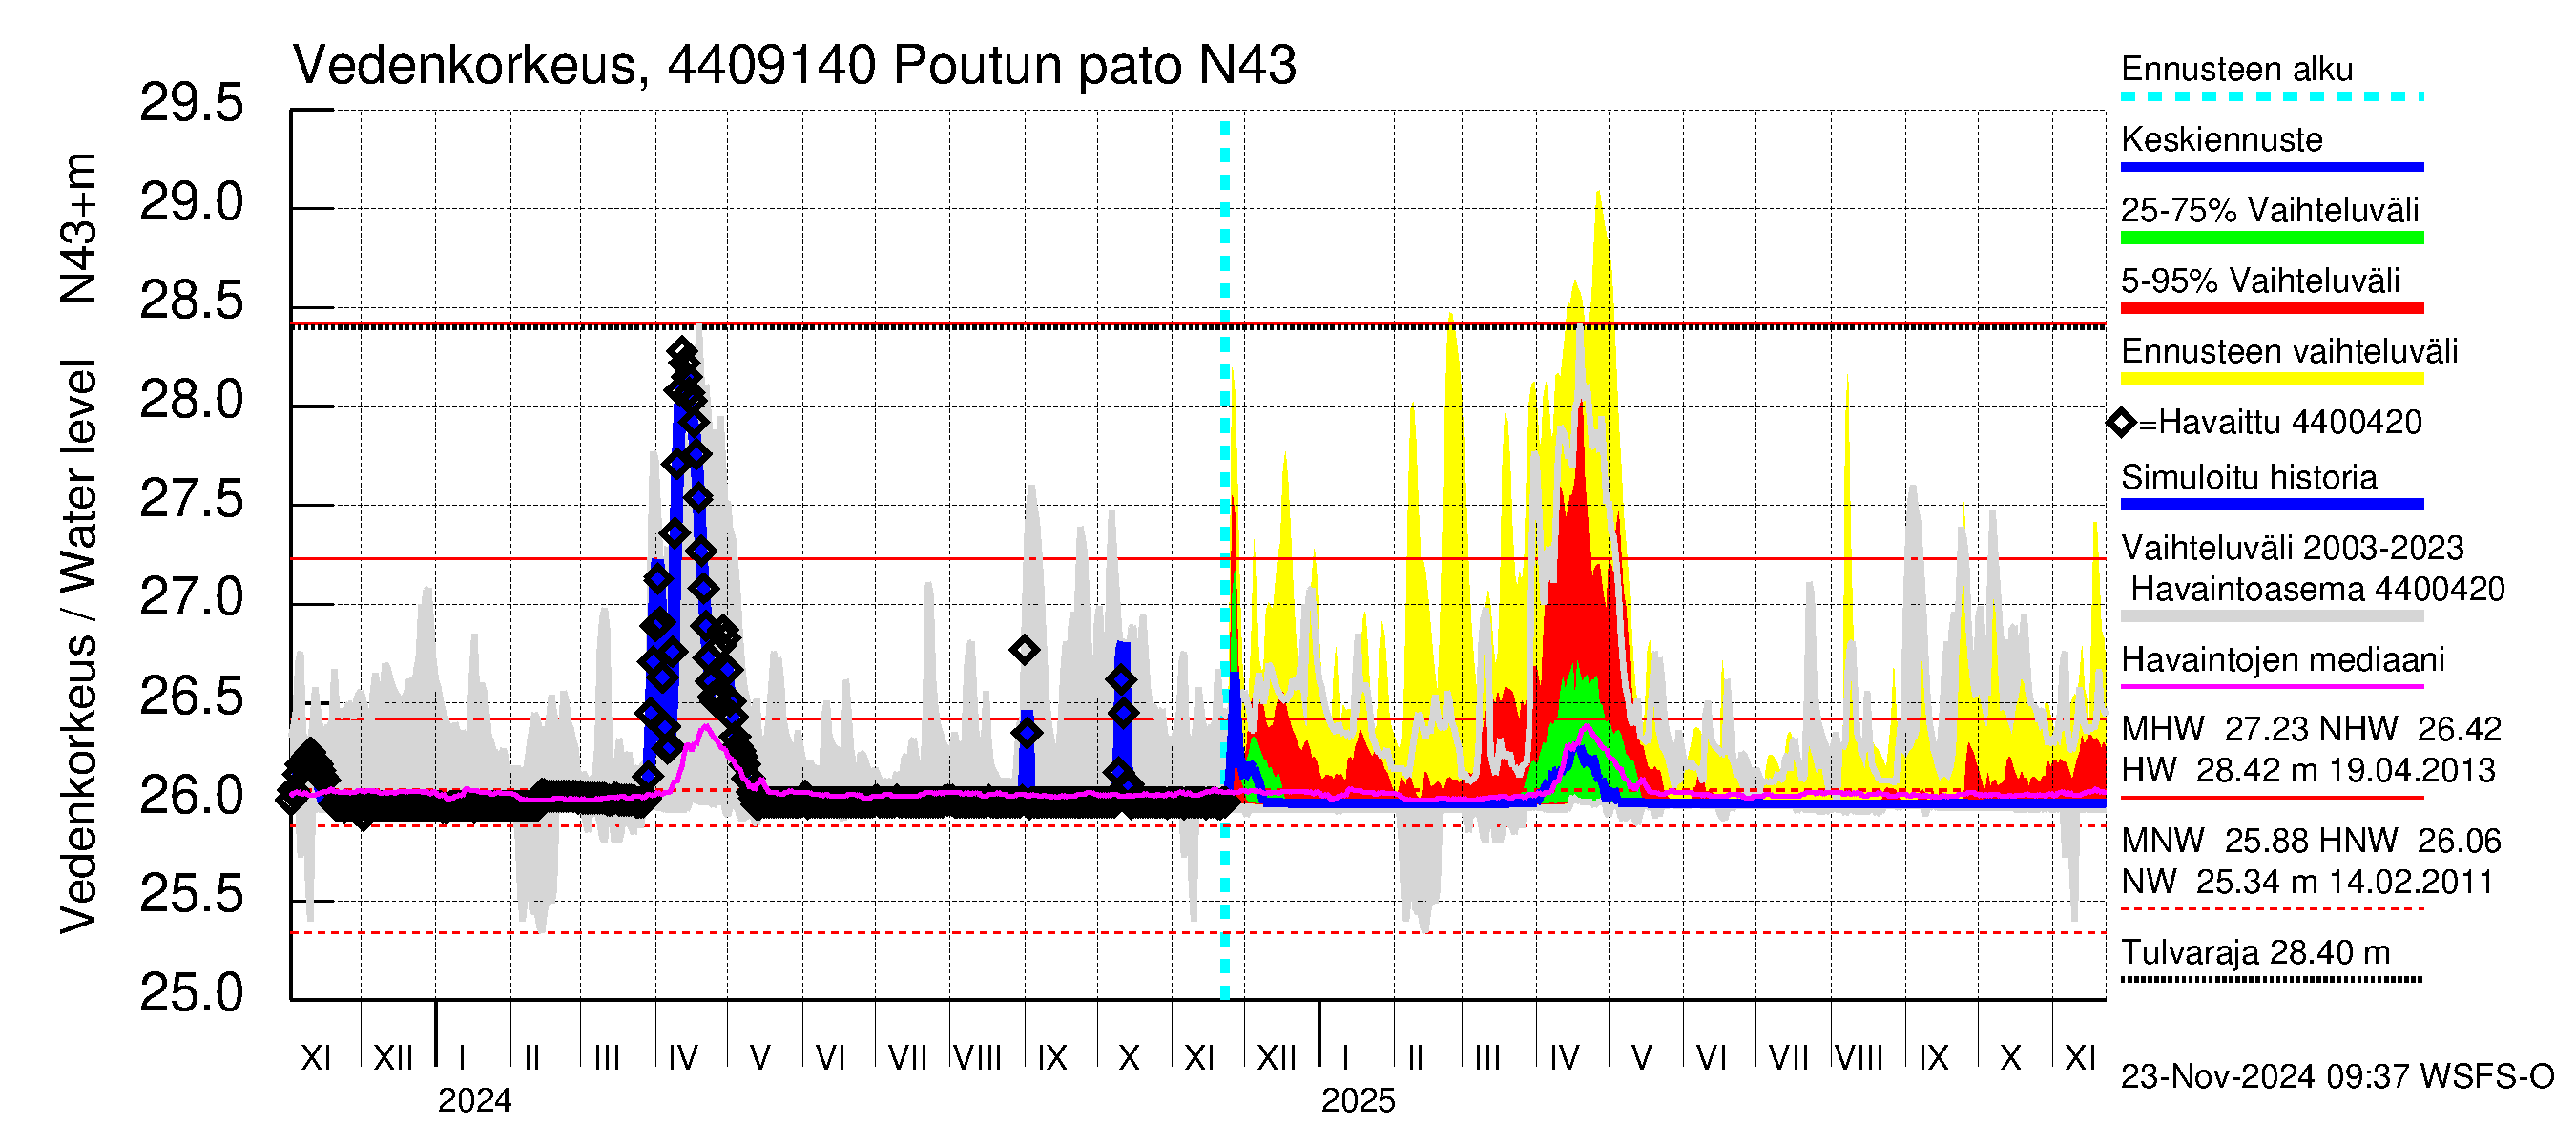2576x1145 pixels.
Task: Click the y-axis value 25.0
Action: click(x=191, y=993)
